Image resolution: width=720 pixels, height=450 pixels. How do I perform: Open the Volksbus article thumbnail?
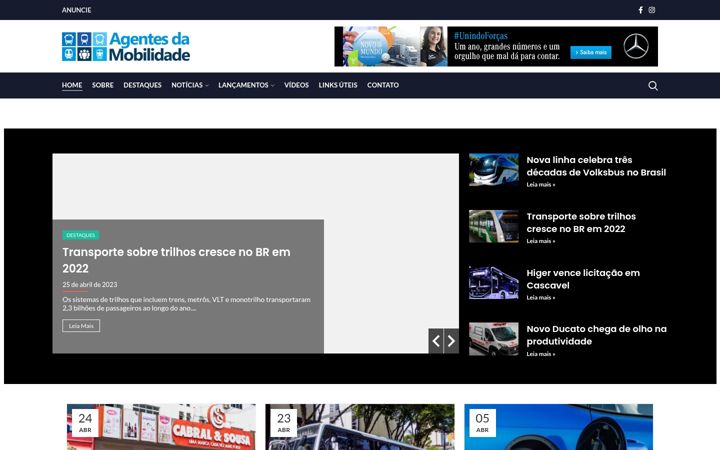point(494,169)
